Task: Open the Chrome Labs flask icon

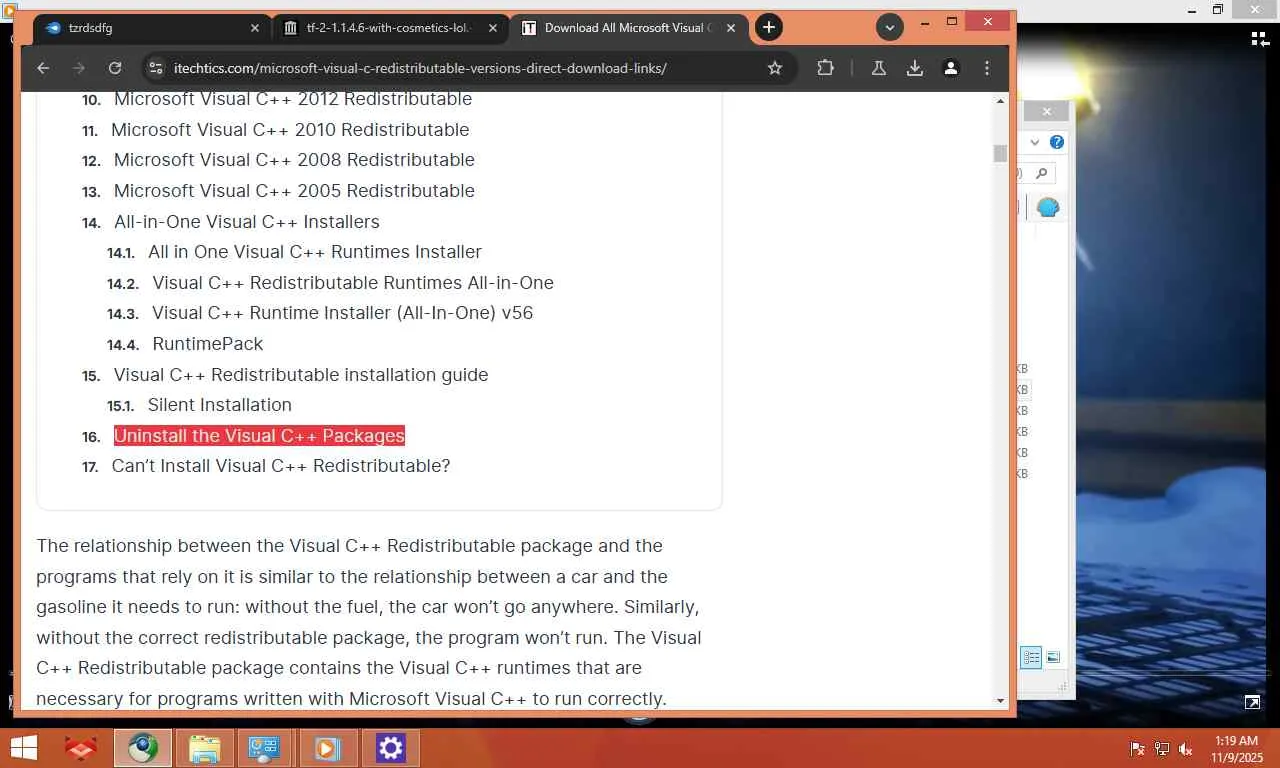Action: click(879, 68)
